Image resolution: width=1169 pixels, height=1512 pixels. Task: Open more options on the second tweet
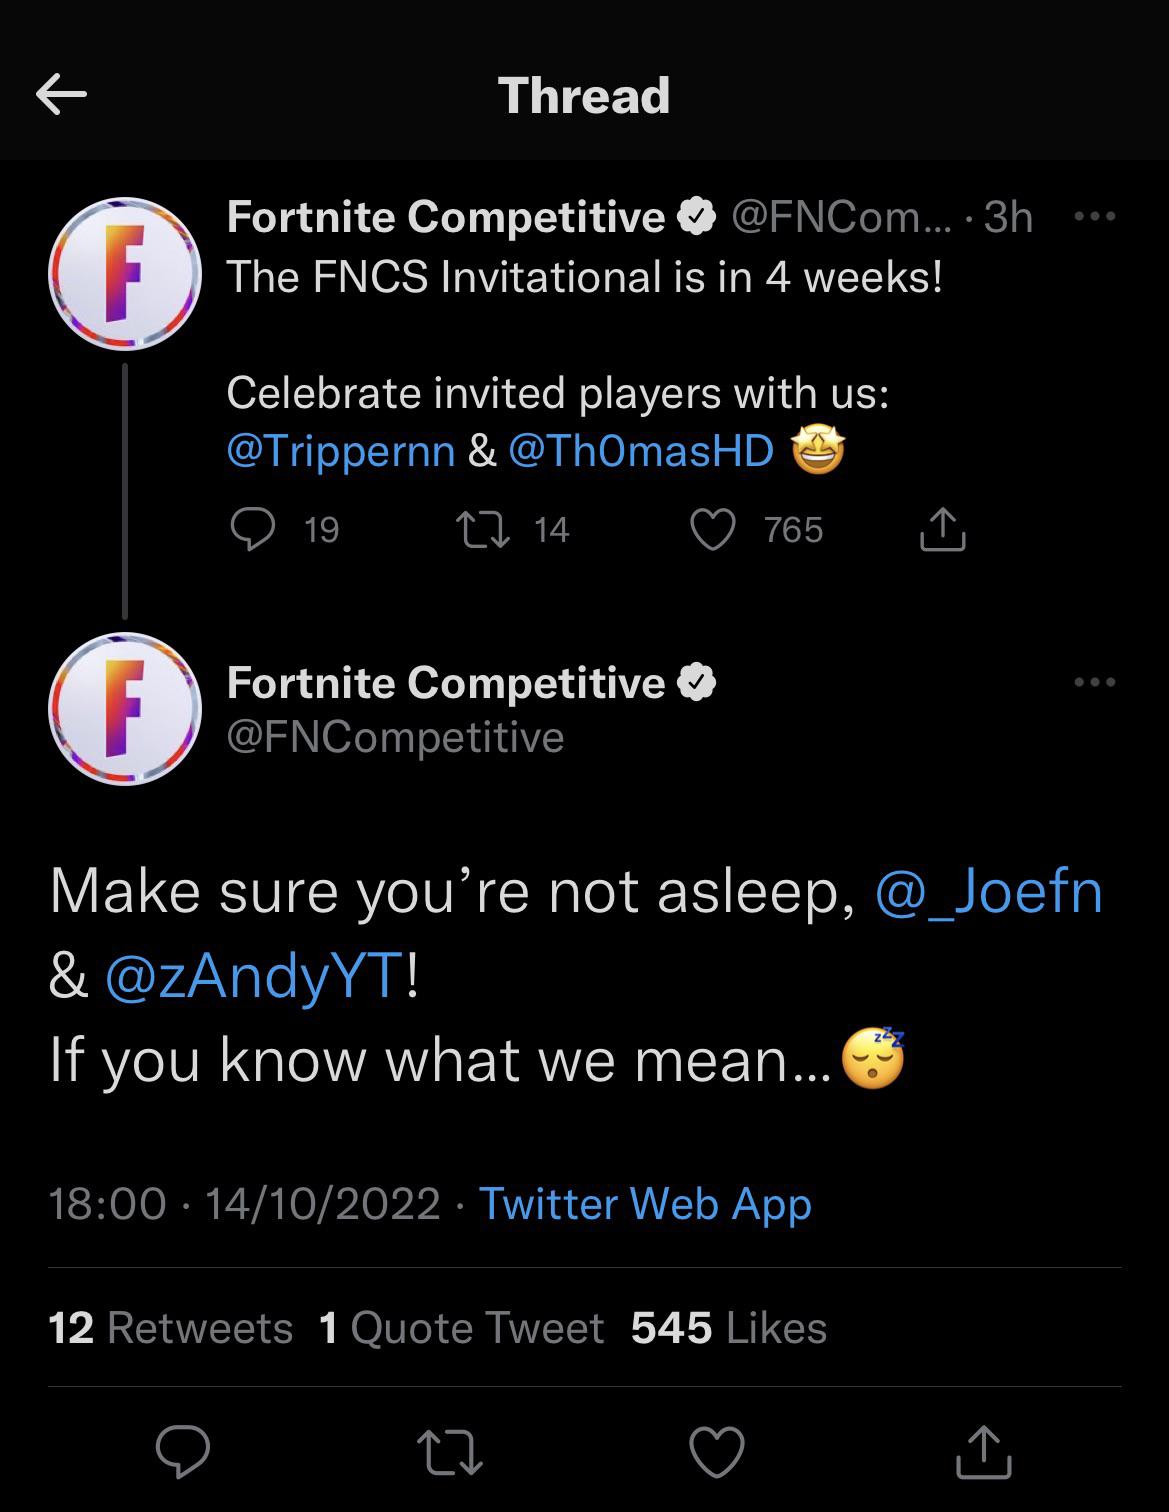click(1096, 681)
